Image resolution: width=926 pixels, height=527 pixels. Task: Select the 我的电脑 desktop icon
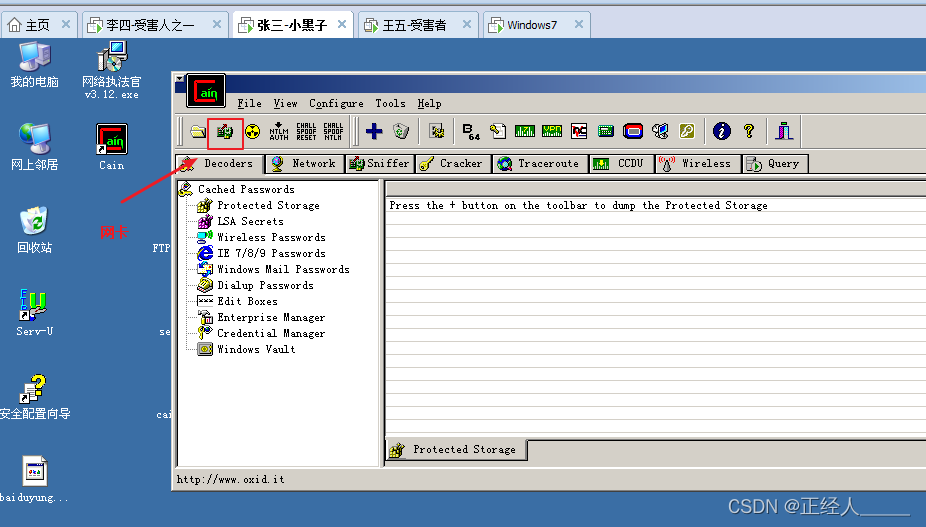(x=34, y=65)
